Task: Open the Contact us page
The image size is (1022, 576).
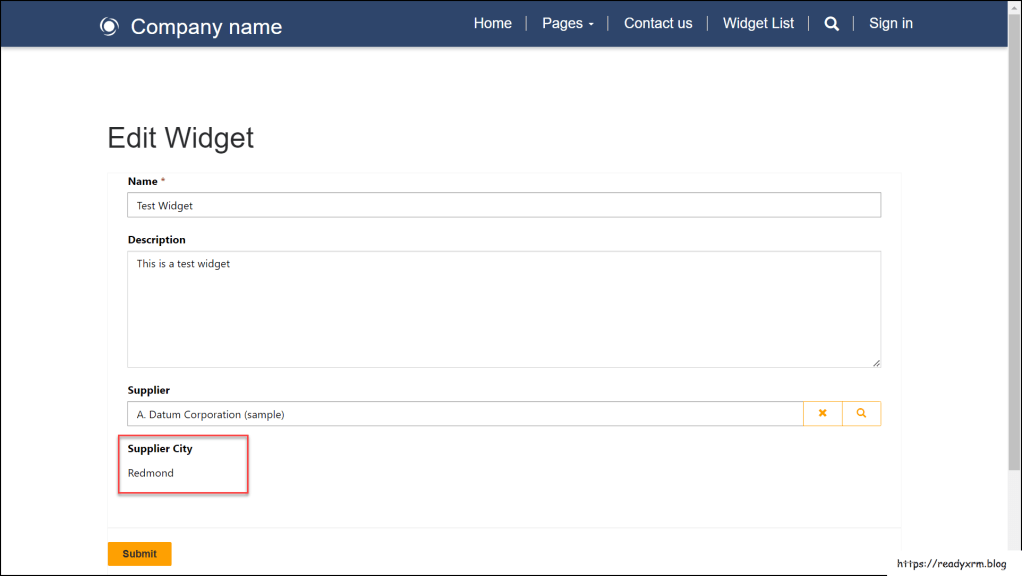Action: [657, 24]
